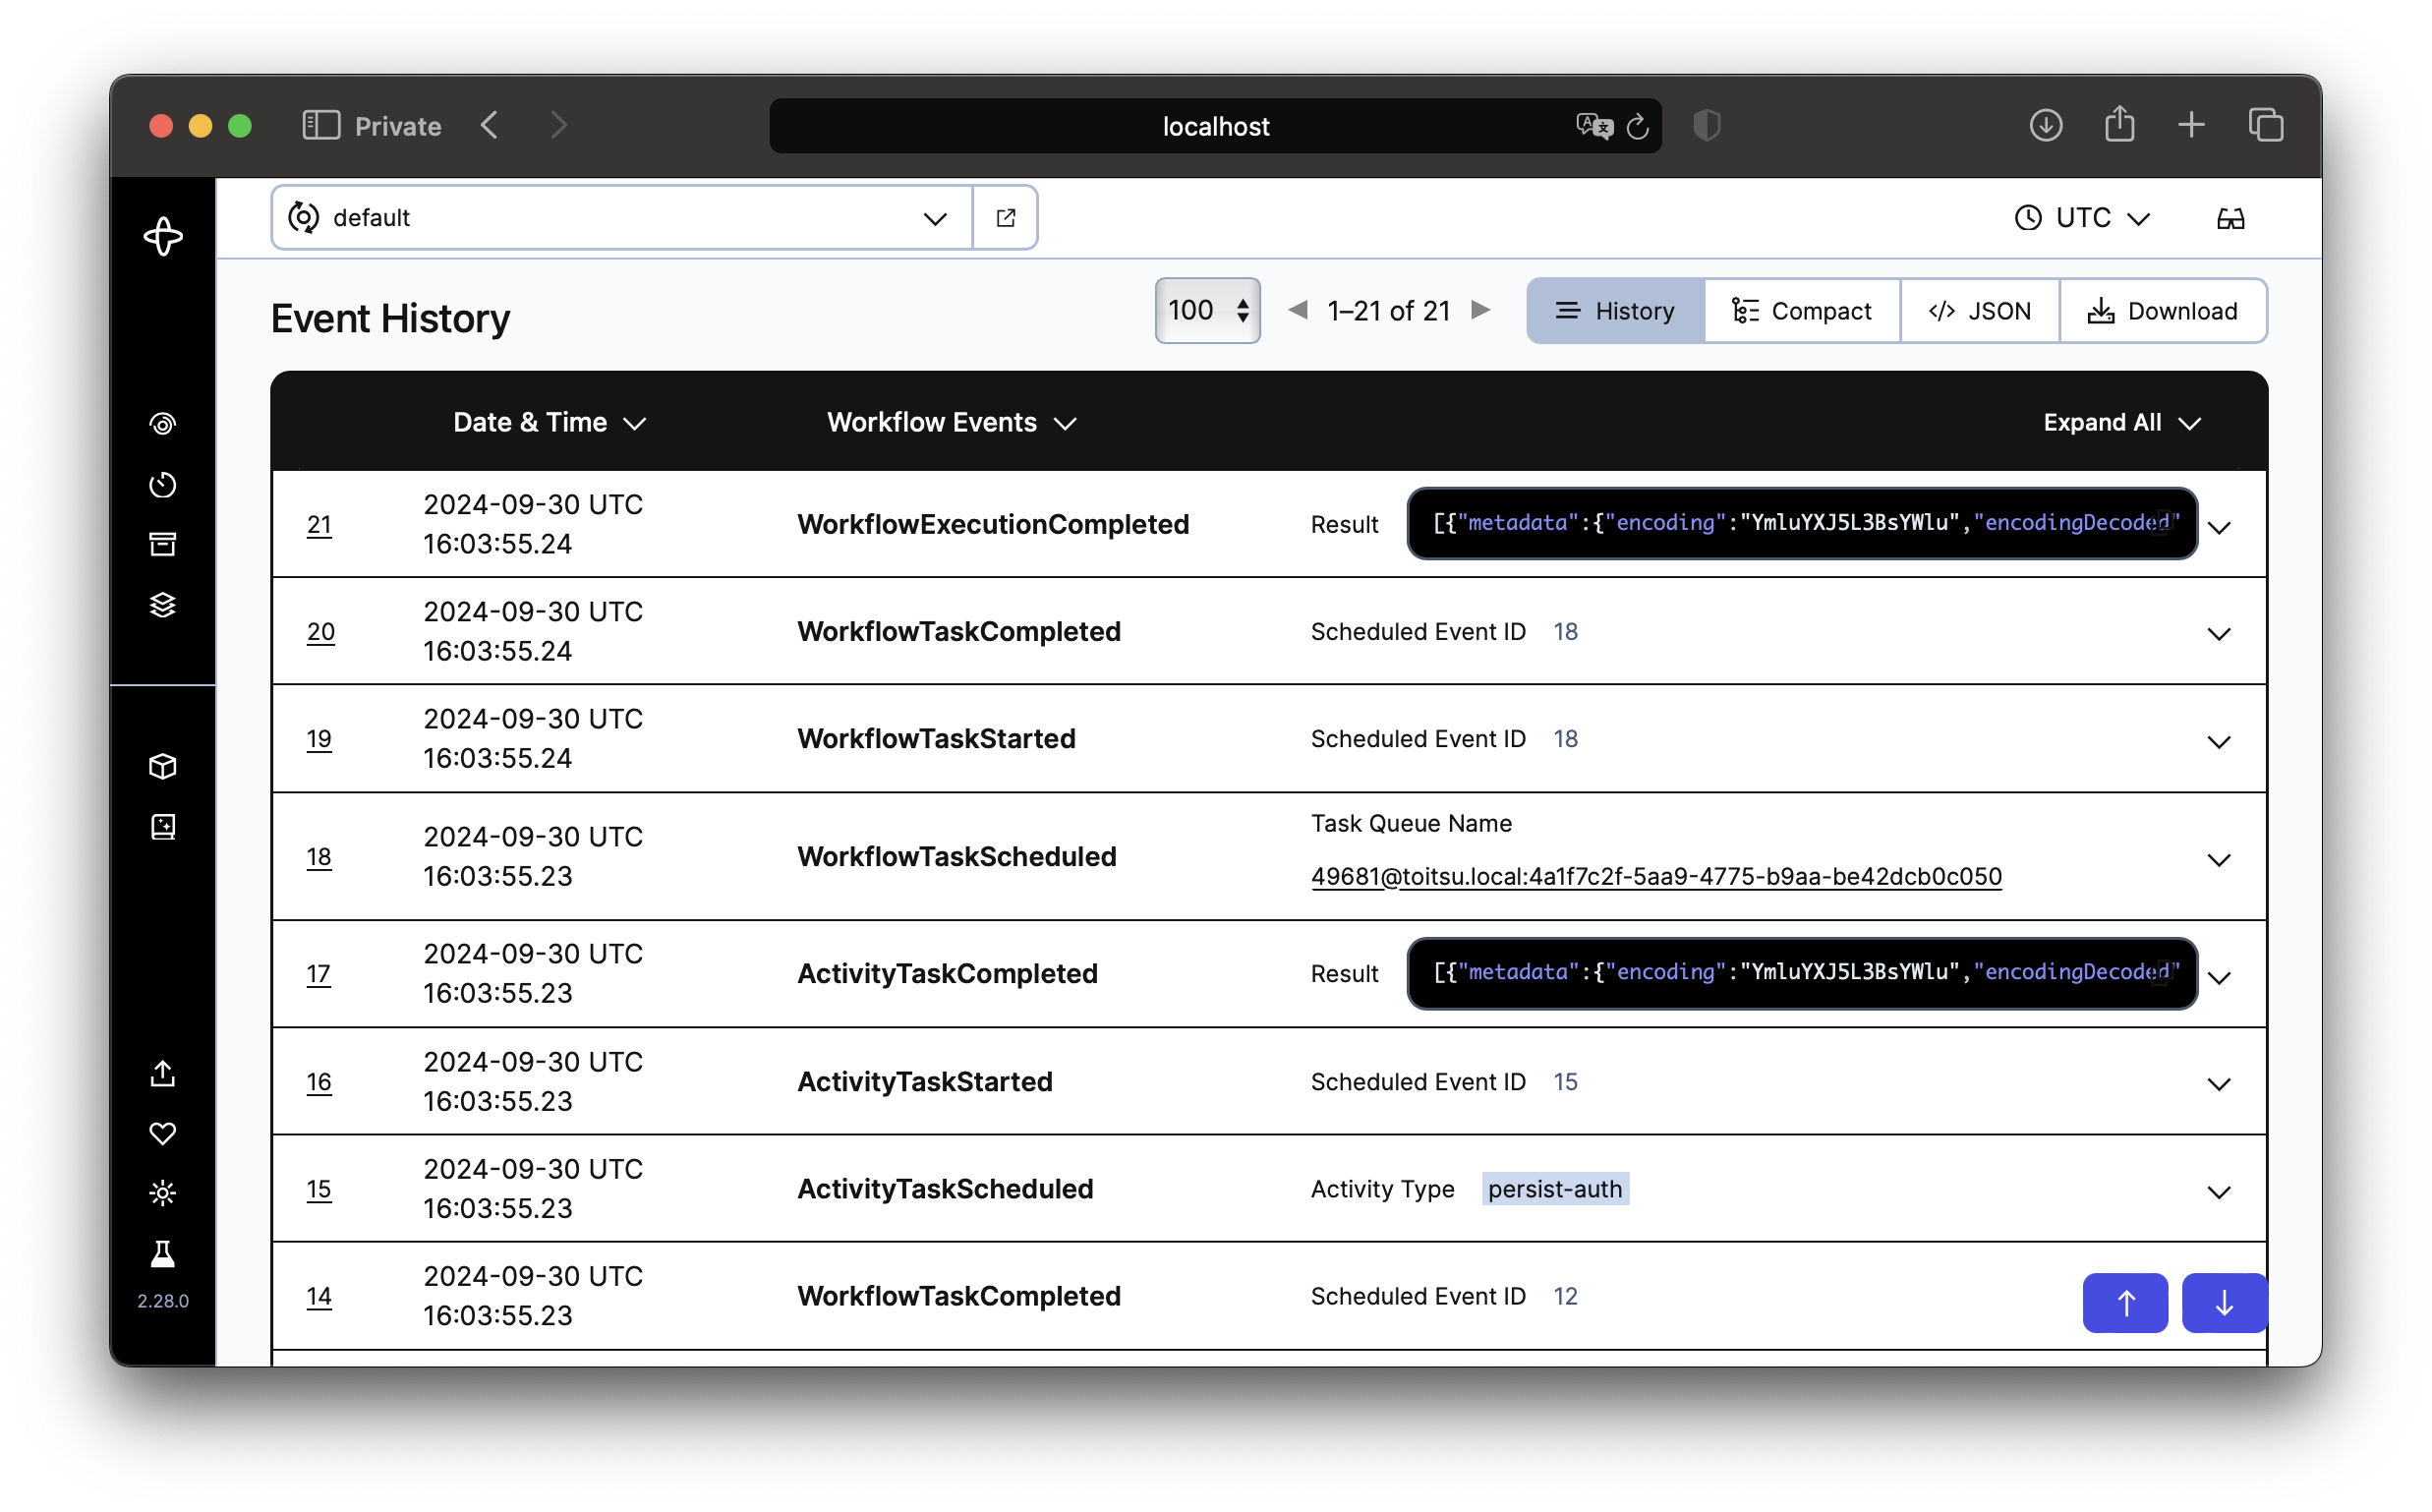Open the default namespace dropdown
Screen dimensions: 2432x1512
(x=623, y=218)
